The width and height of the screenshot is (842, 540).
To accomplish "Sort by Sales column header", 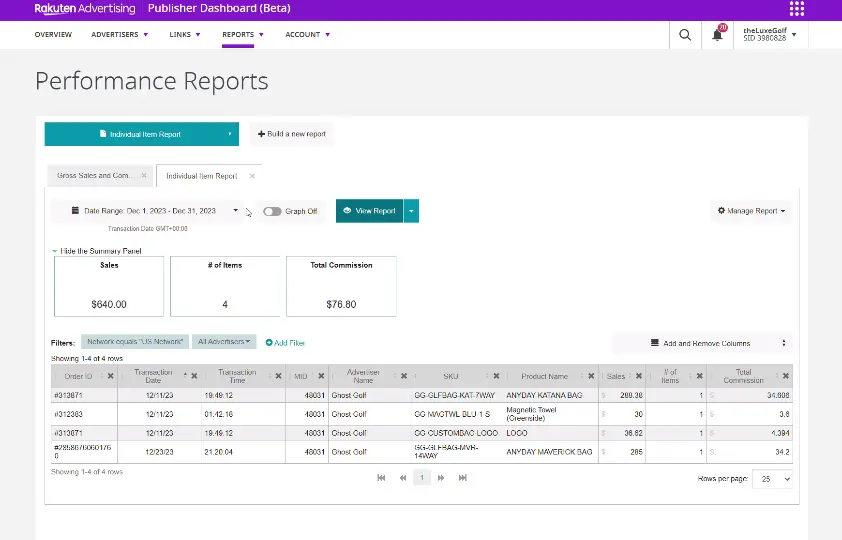I will coord(615,376).
